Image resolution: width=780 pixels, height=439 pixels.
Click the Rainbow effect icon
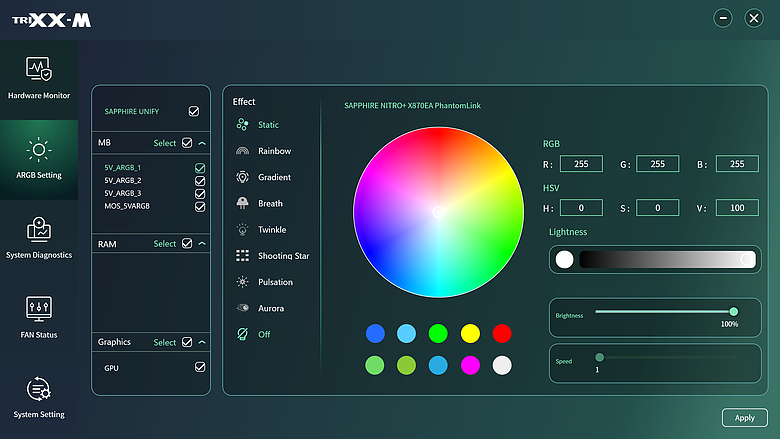pyautogui.click(x=242, y=151)
